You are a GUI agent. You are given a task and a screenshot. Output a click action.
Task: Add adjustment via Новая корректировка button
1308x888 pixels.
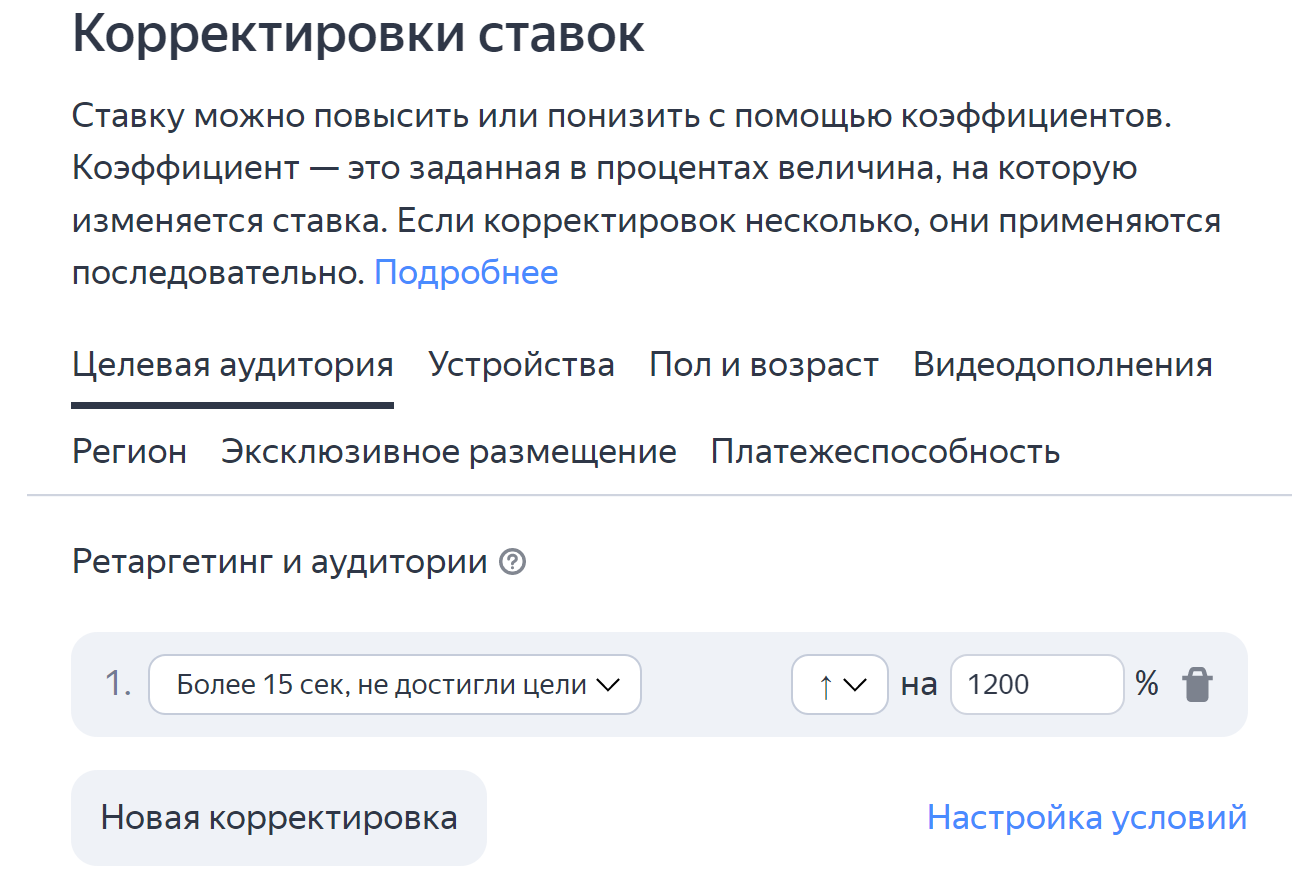(x=279, y=818)
